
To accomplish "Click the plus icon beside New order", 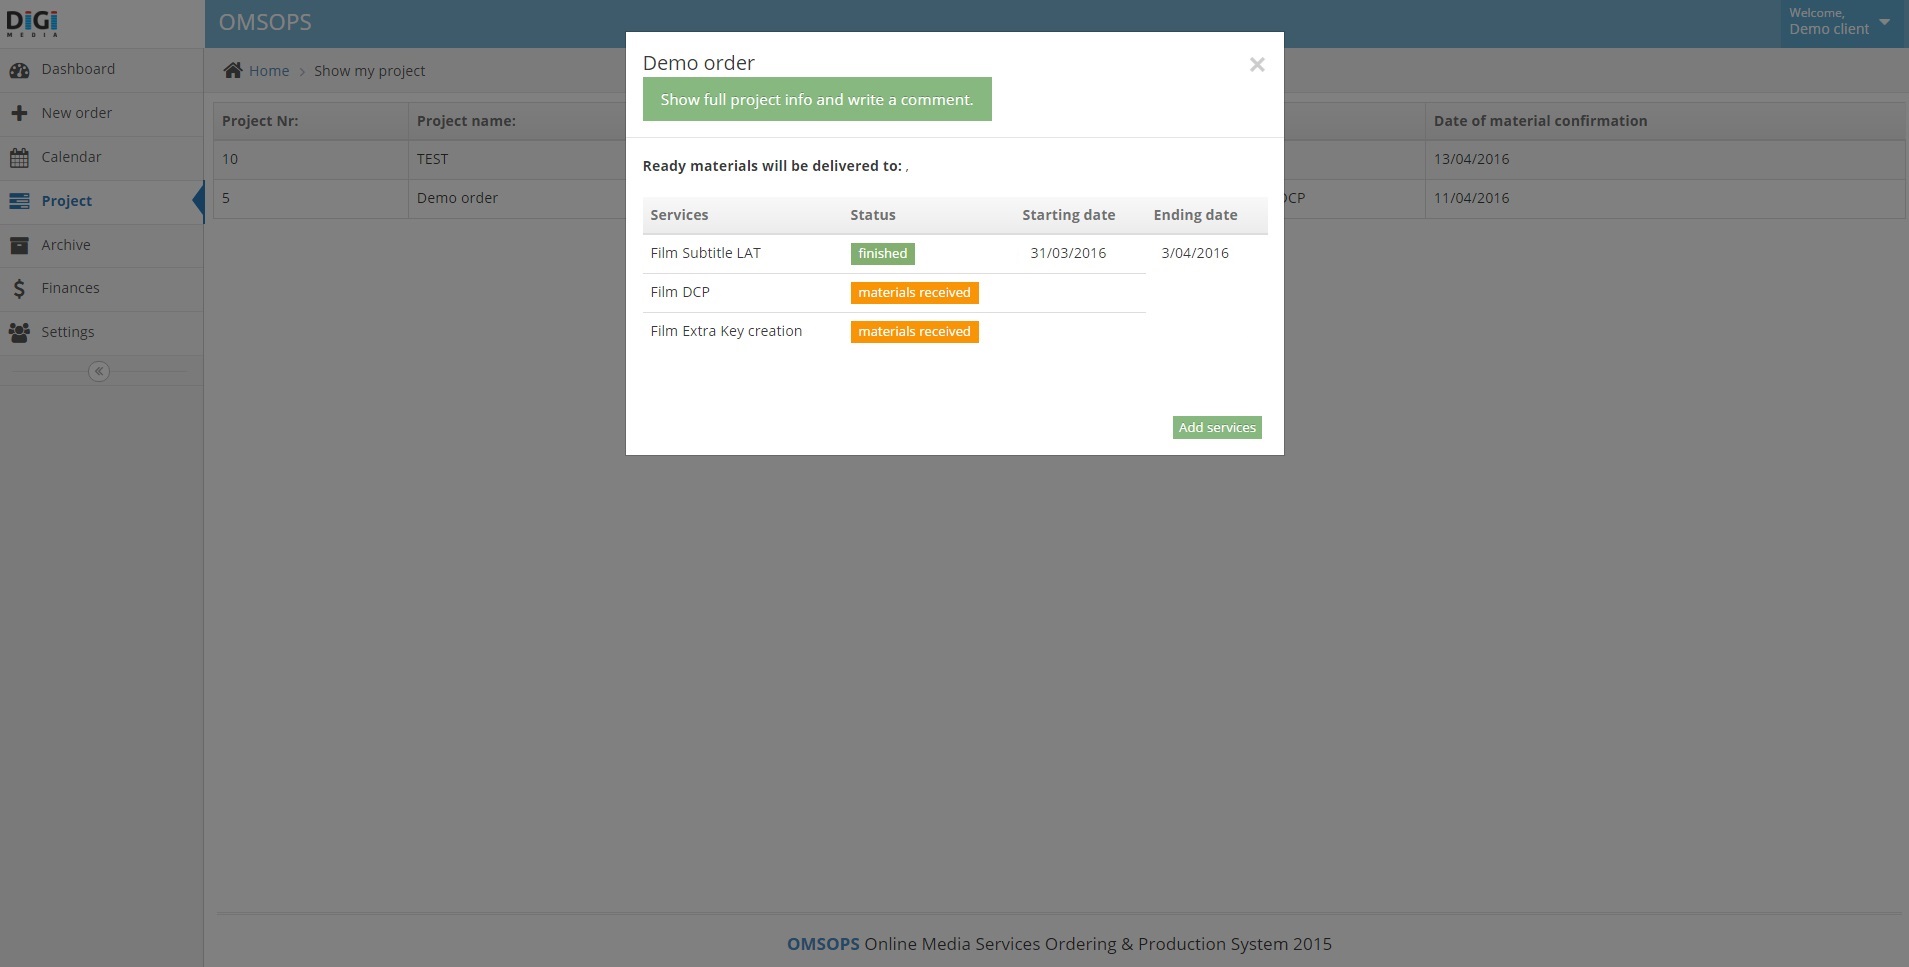I will pyautogui.click(x=19, y=114).
